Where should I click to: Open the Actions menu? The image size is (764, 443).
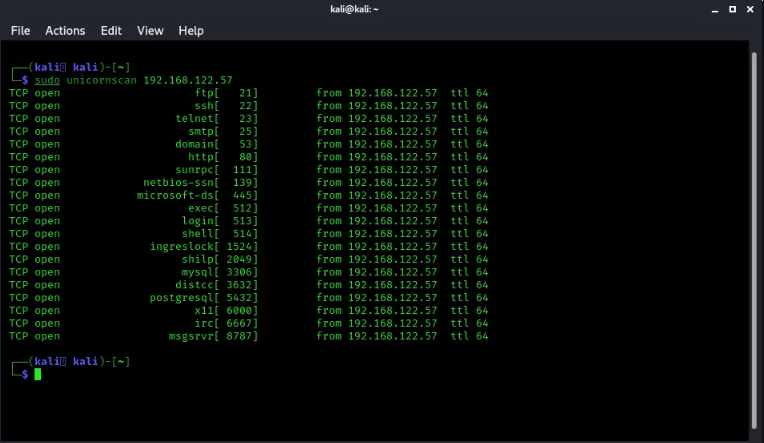pos(65,31)
